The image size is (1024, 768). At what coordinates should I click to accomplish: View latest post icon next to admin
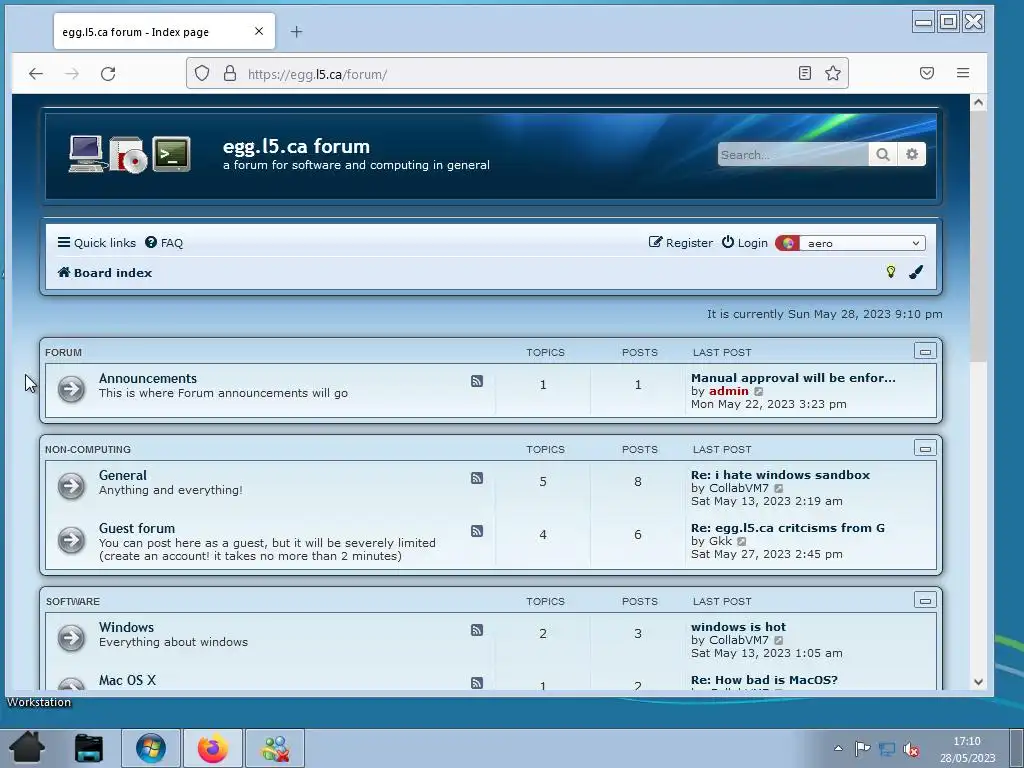(758, 391)
